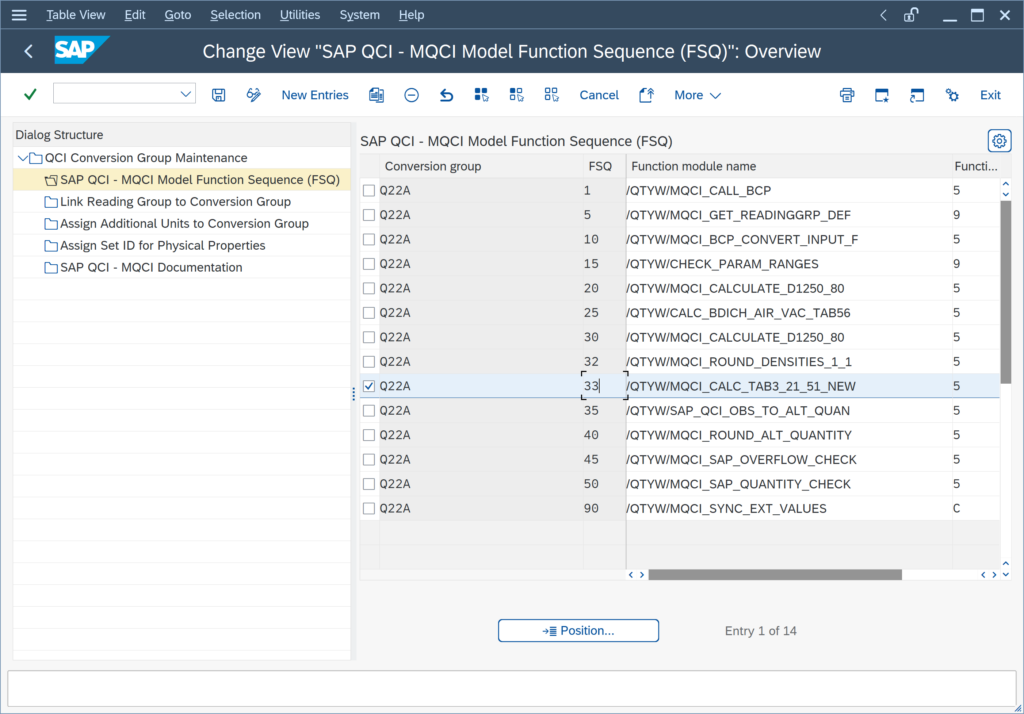Click the Select All icon
The width and height of the screenshot is (1024, 714).
point(481,95)
